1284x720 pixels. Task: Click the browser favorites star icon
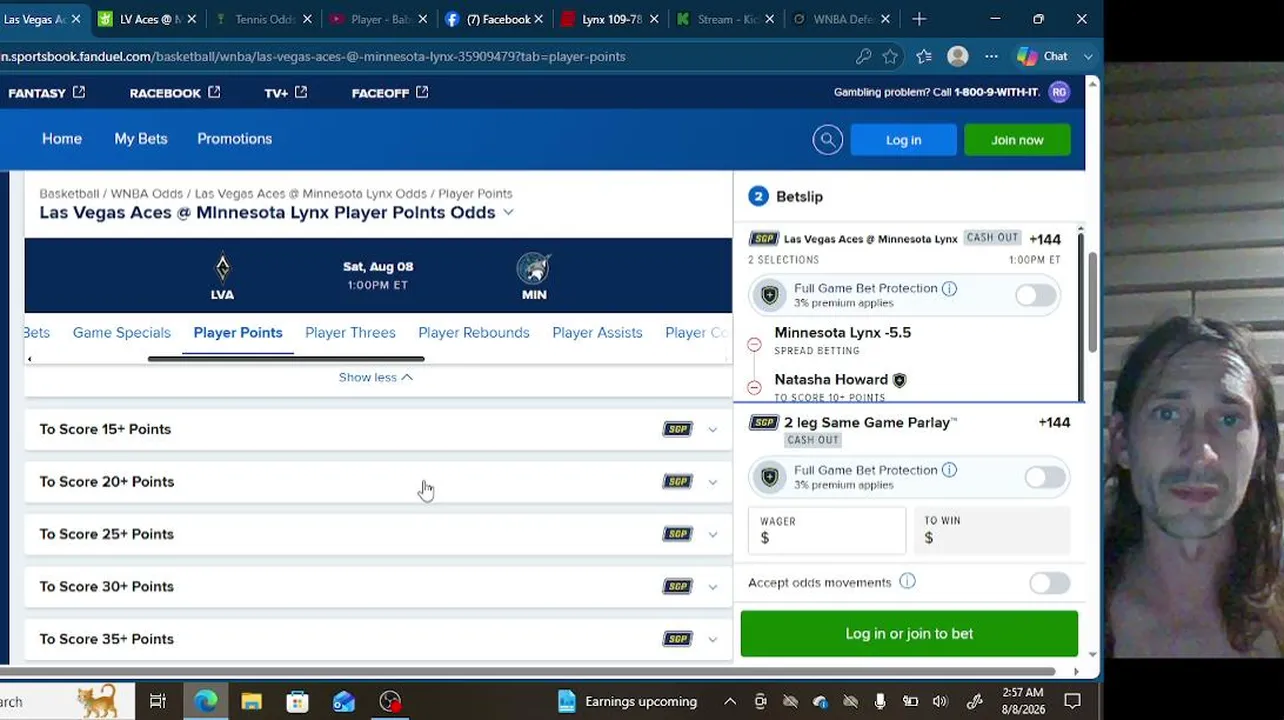tap(890, 57)
